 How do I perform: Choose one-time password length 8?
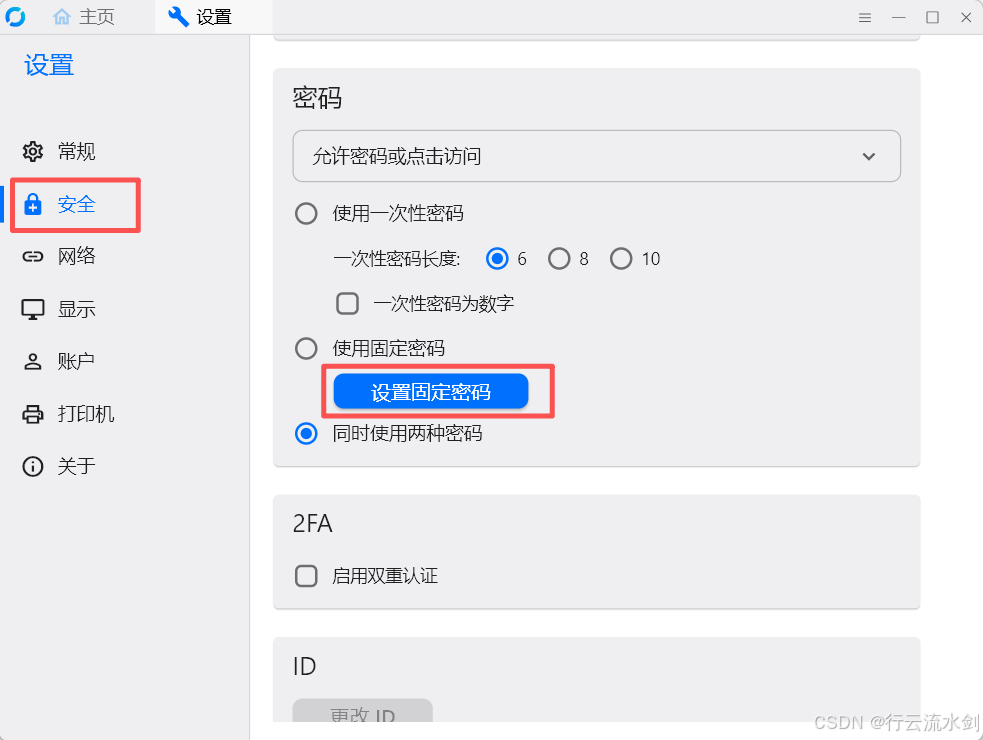[x=559, y=259]
